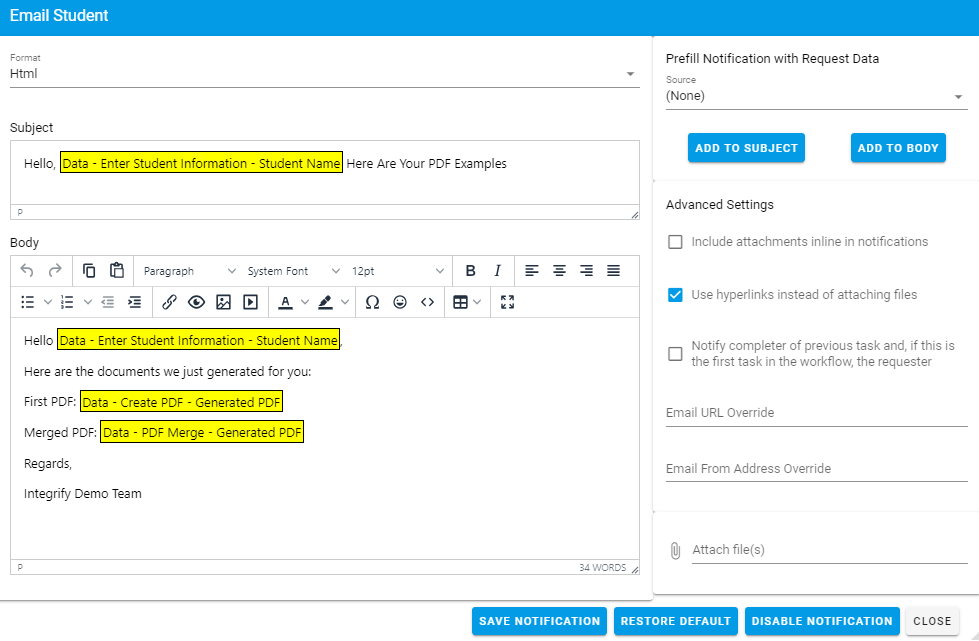Open the emoticon picker
The width and height of the screenshot is (979, 641).
pos(400,302)
